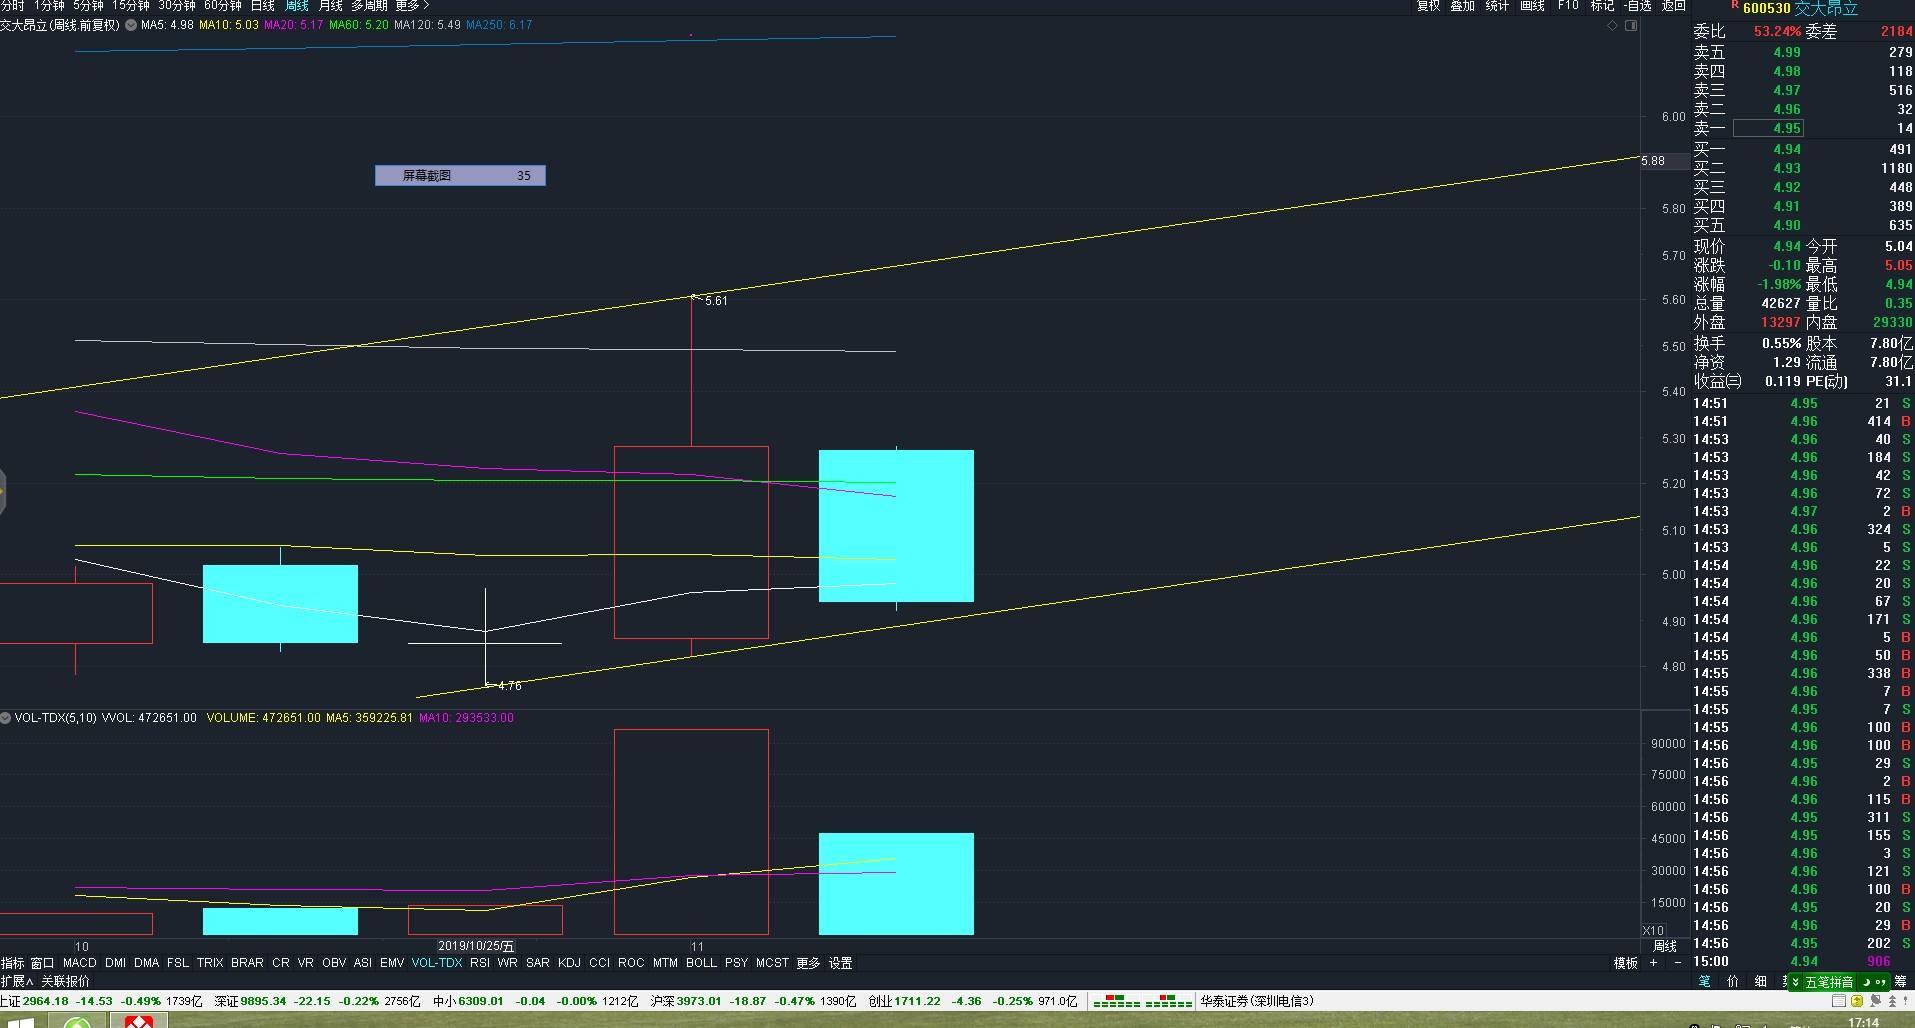This screenshot has width=1915, height=1028.
Task: Open the 窗口 window menu
Action: 42,963
